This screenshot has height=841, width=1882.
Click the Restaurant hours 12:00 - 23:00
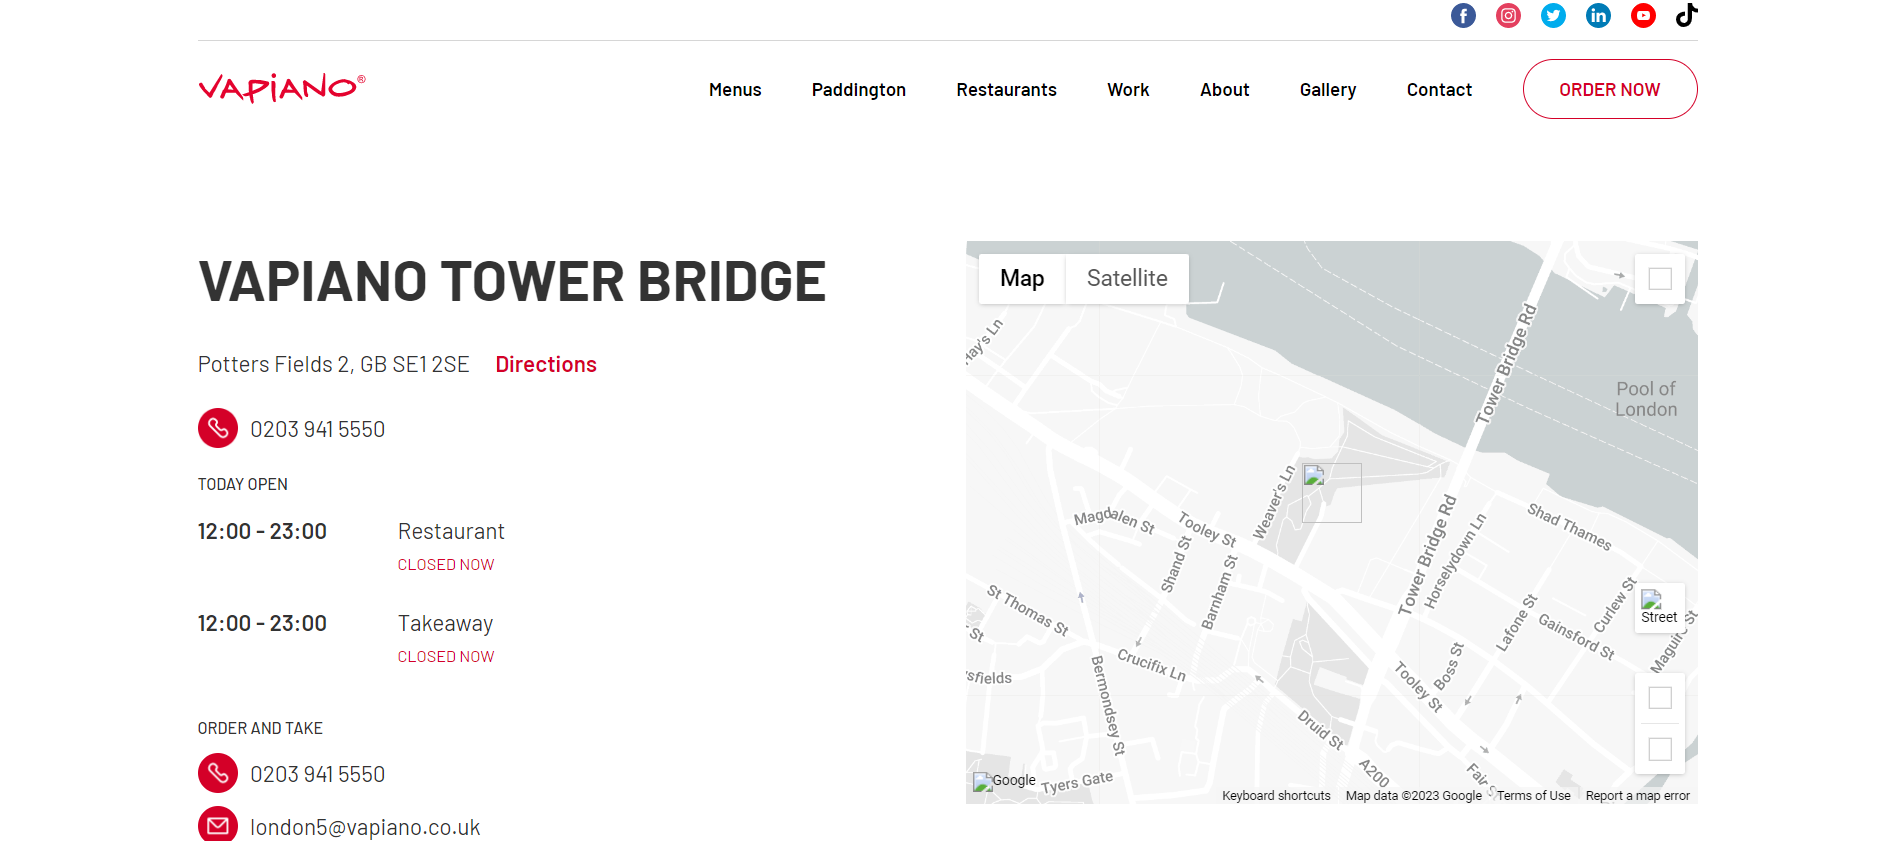(262, 531)
